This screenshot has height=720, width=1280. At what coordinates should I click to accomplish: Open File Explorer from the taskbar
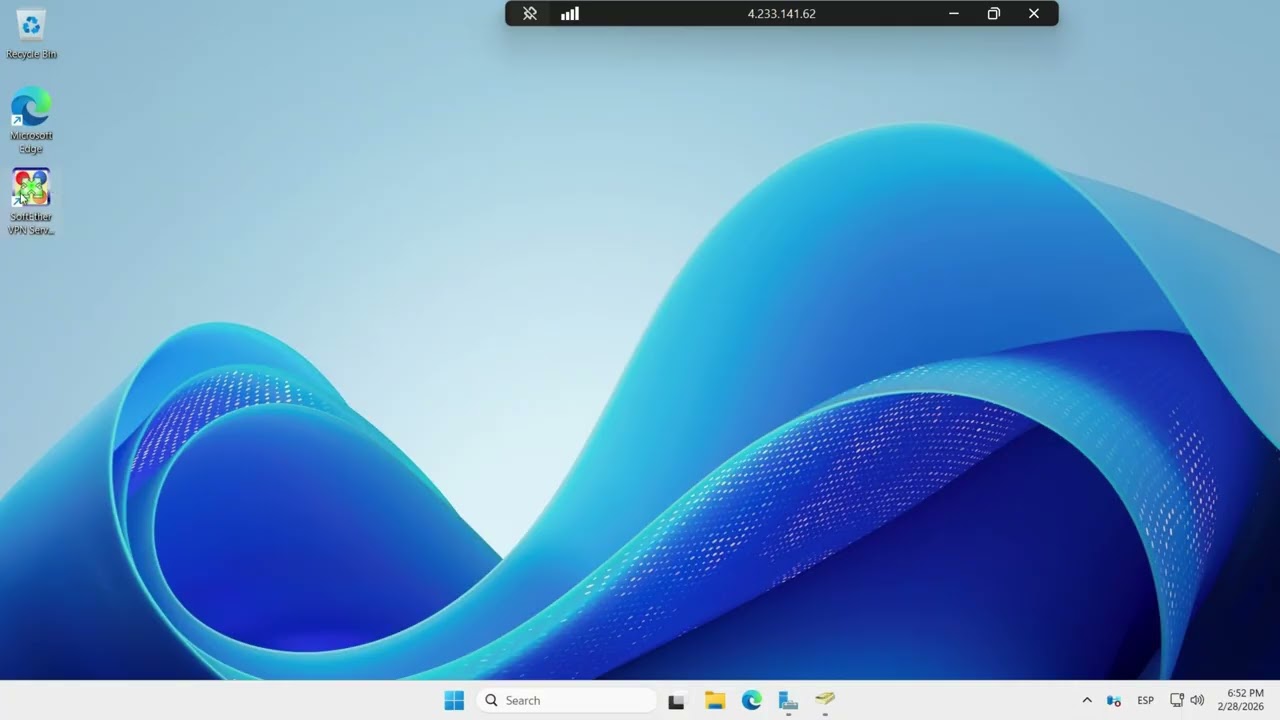click(714, 701)
